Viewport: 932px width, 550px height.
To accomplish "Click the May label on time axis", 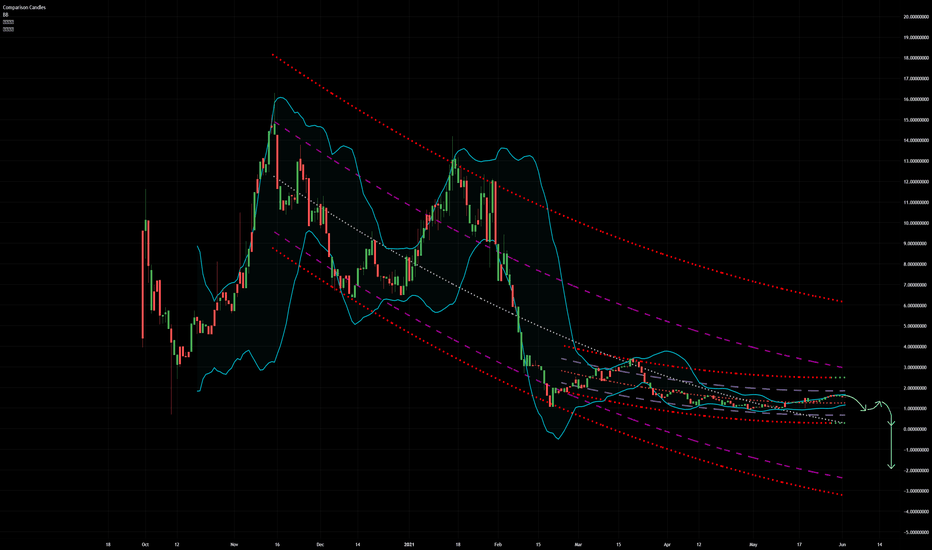I will (754, 544).
